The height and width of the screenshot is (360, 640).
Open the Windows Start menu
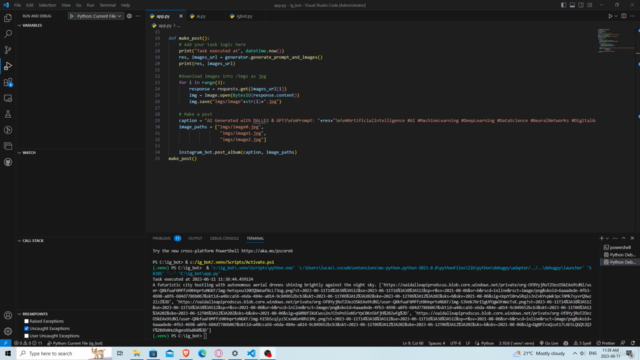coord(8,353)
